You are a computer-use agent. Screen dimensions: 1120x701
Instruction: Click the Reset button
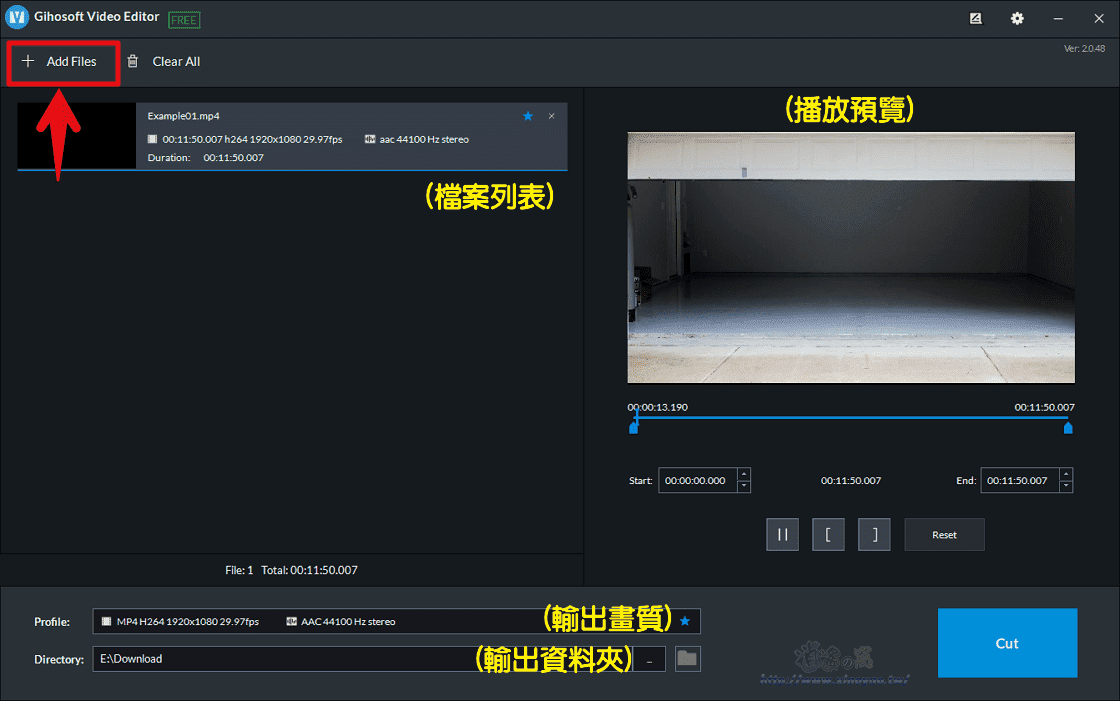click(944, 534)
